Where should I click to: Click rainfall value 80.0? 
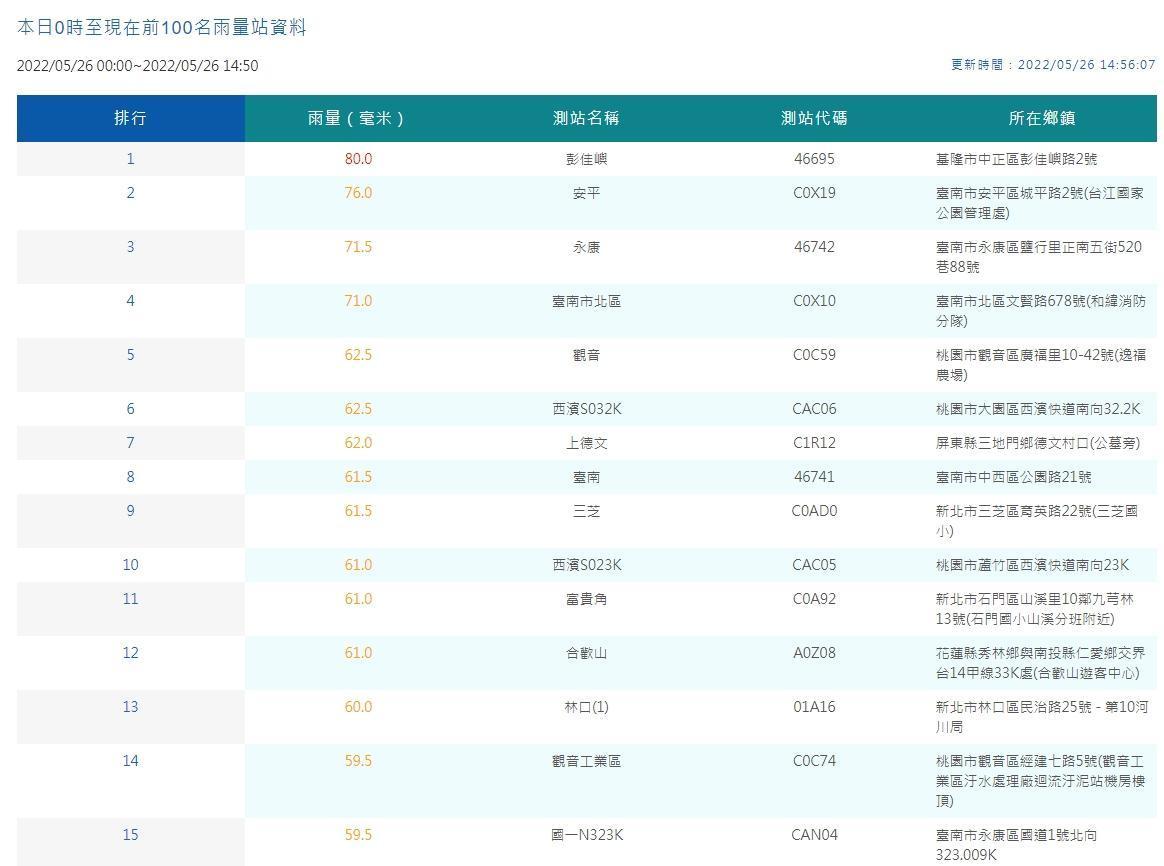coord(359,159)
